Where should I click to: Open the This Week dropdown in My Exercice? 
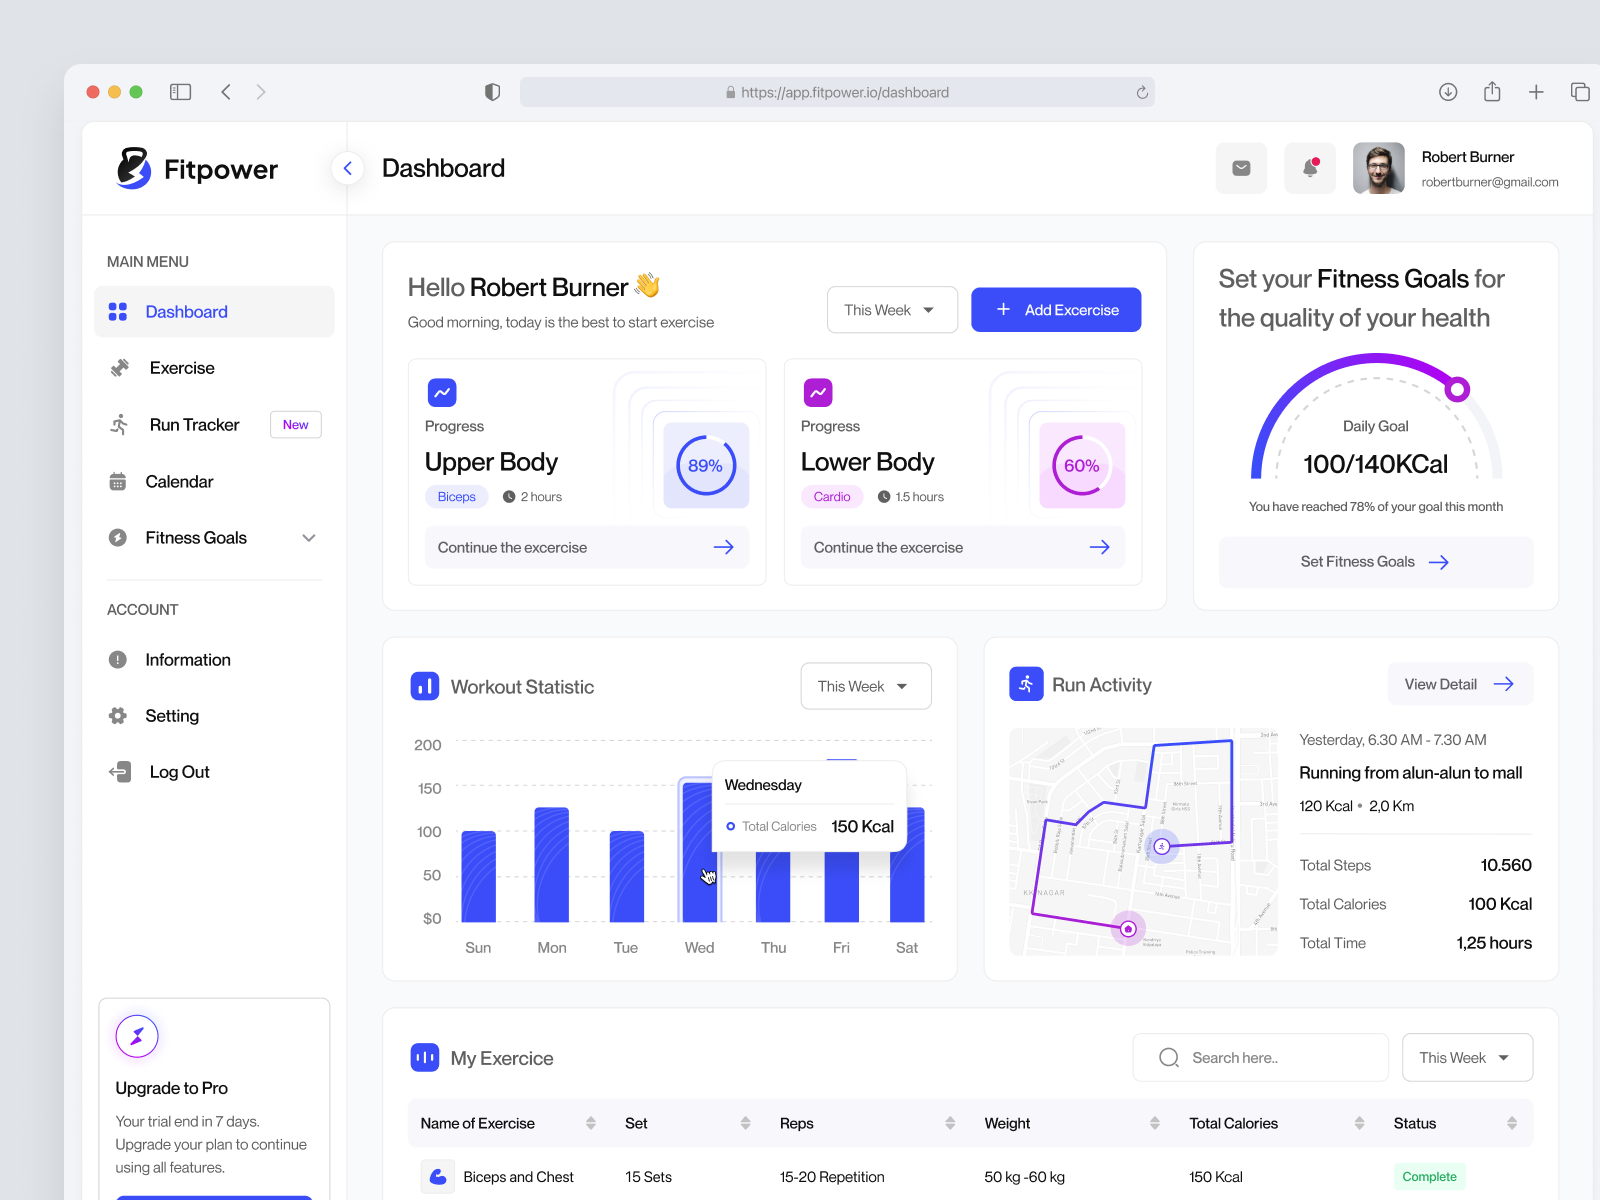[x=1466, y=1057]
